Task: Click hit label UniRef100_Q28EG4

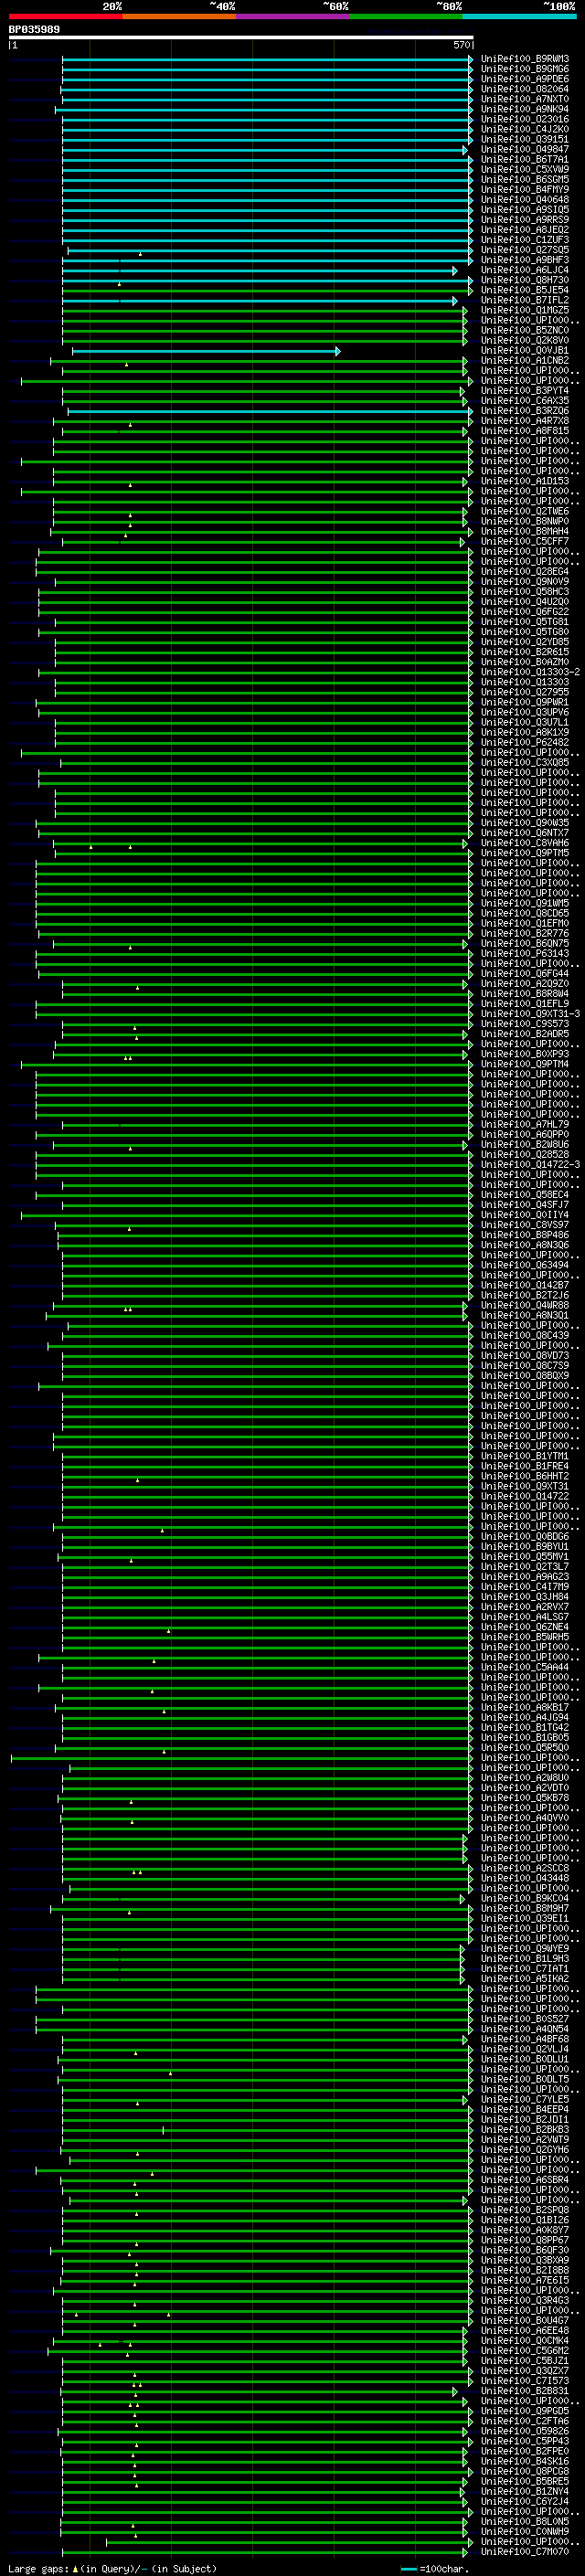Action: [525, 572]
